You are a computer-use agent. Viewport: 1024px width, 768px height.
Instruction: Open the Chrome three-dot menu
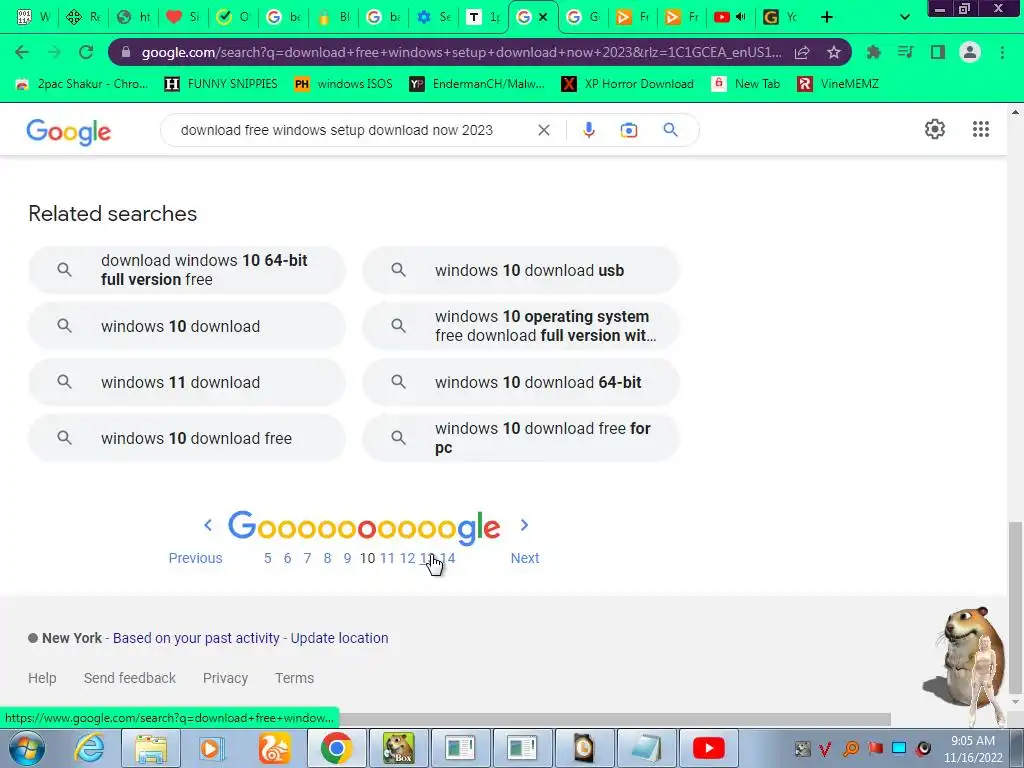1002,52
